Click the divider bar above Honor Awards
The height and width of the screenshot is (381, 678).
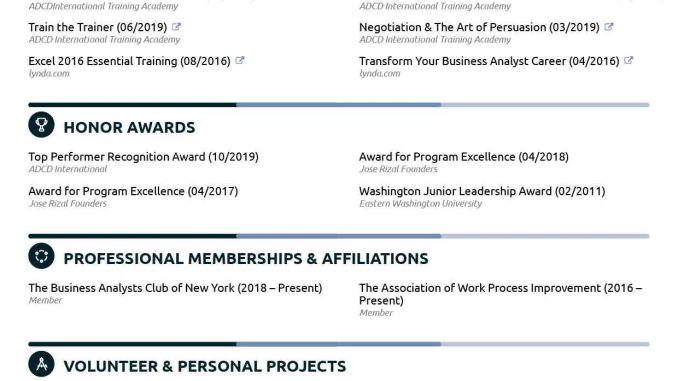coord(339,105)
